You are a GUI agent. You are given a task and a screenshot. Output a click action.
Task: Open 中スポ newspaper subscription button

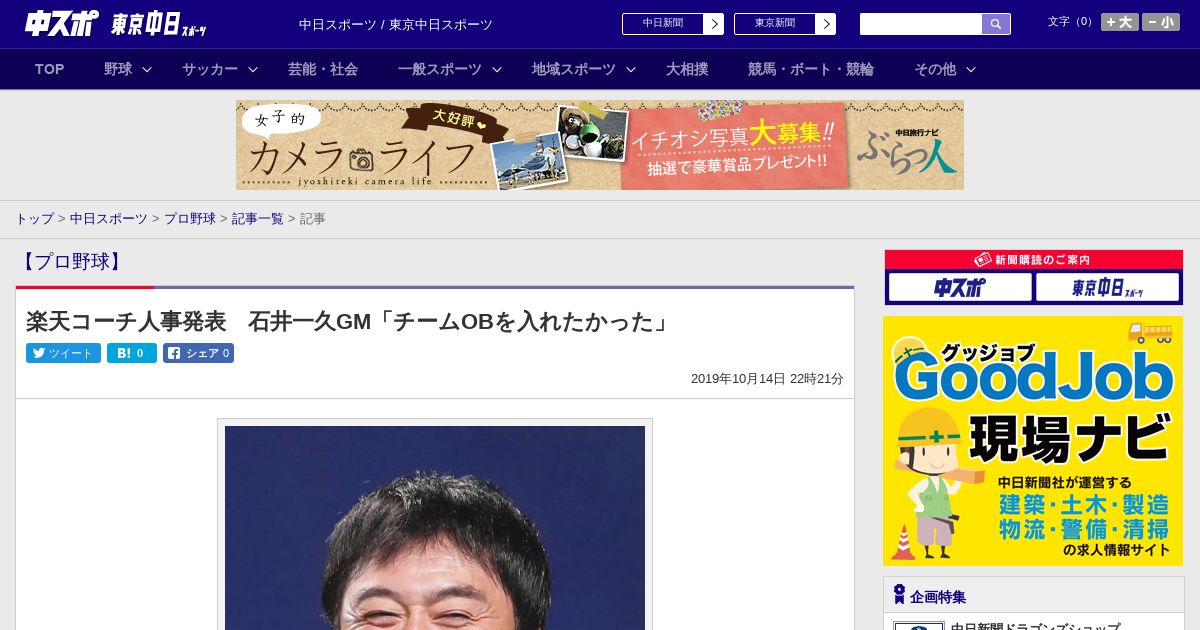coord(960,288)
